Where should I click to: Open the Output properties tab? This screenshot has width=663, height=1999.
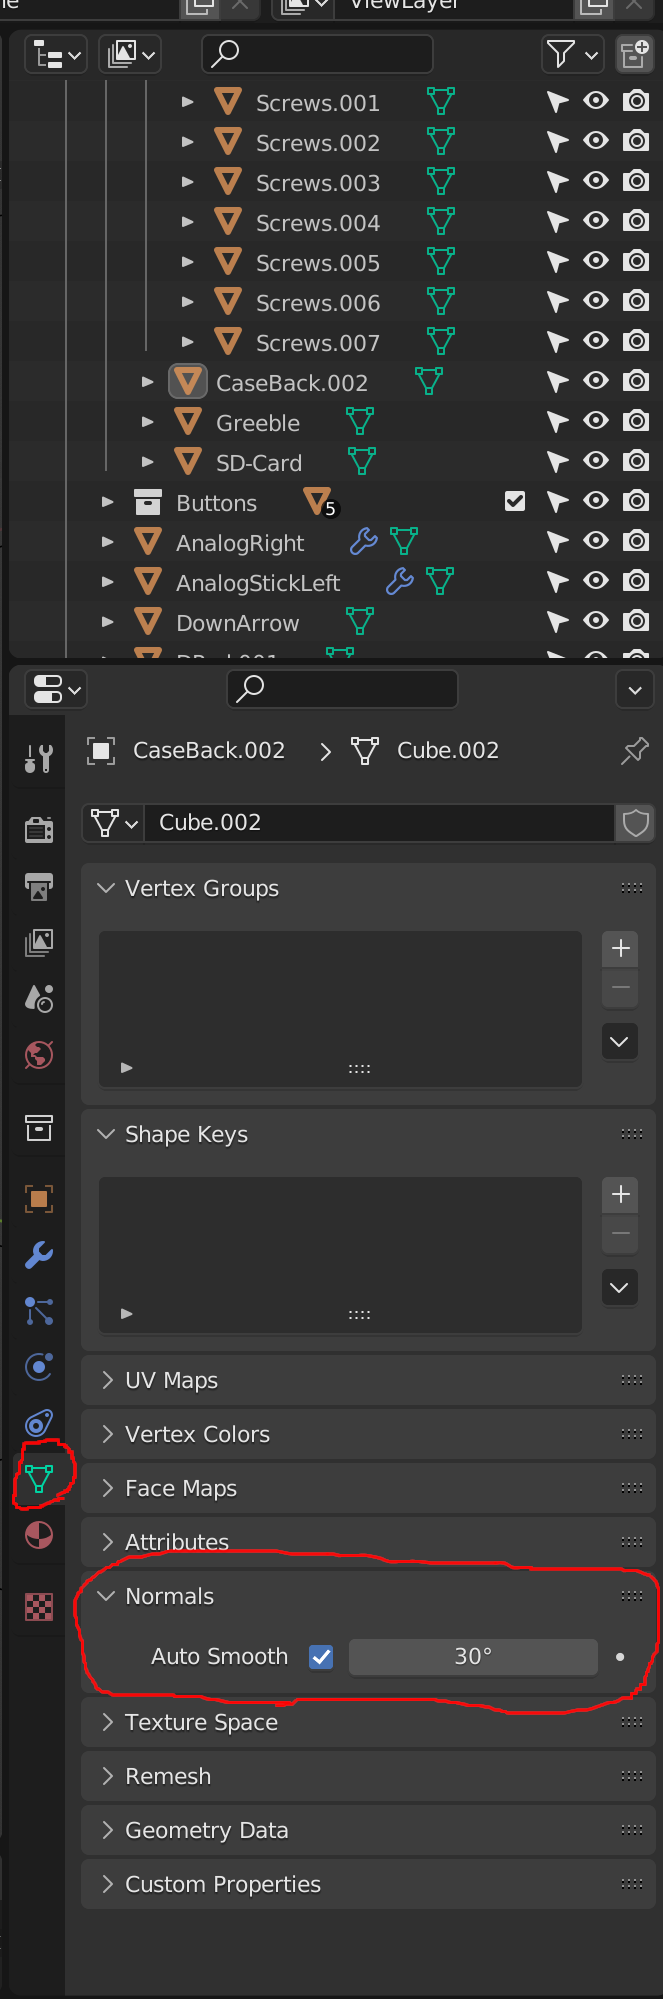coord(39,886)
